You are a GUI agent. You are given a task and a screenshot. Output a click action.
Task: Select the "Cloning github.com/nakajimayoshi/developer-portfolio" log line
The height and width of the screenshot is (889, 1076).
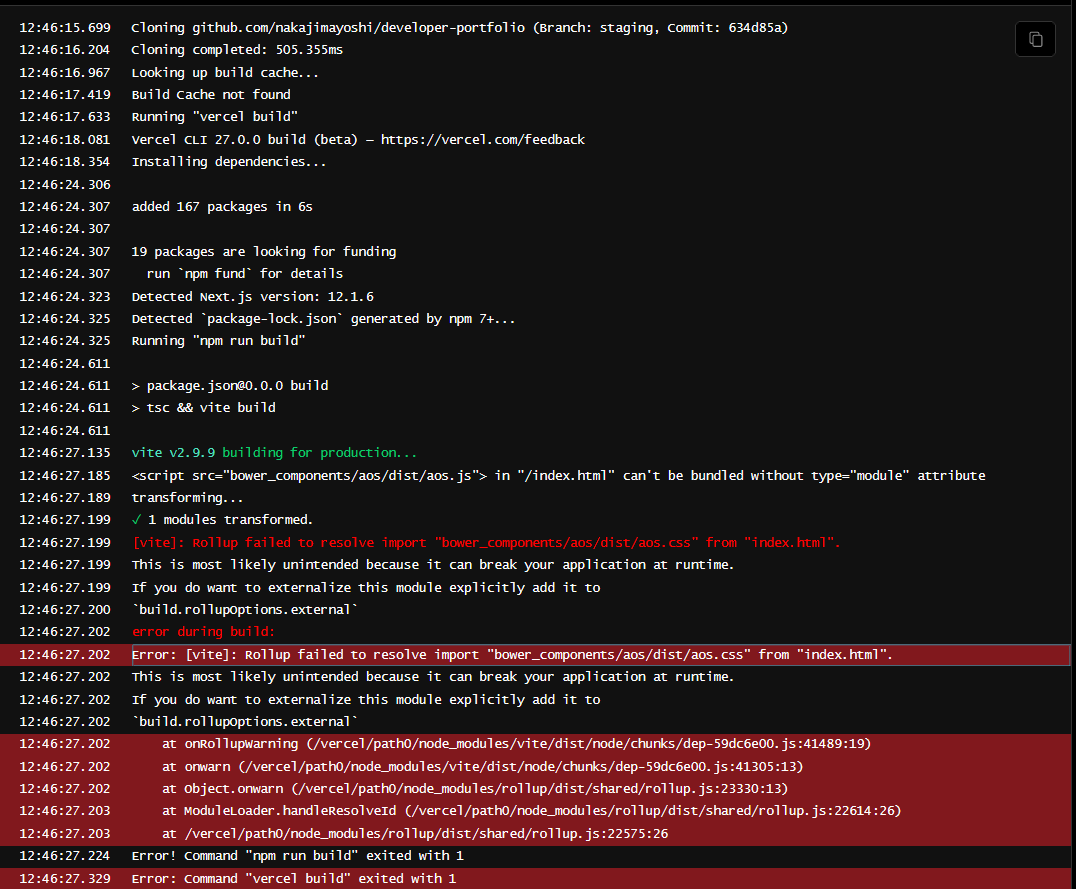point(460,27)
